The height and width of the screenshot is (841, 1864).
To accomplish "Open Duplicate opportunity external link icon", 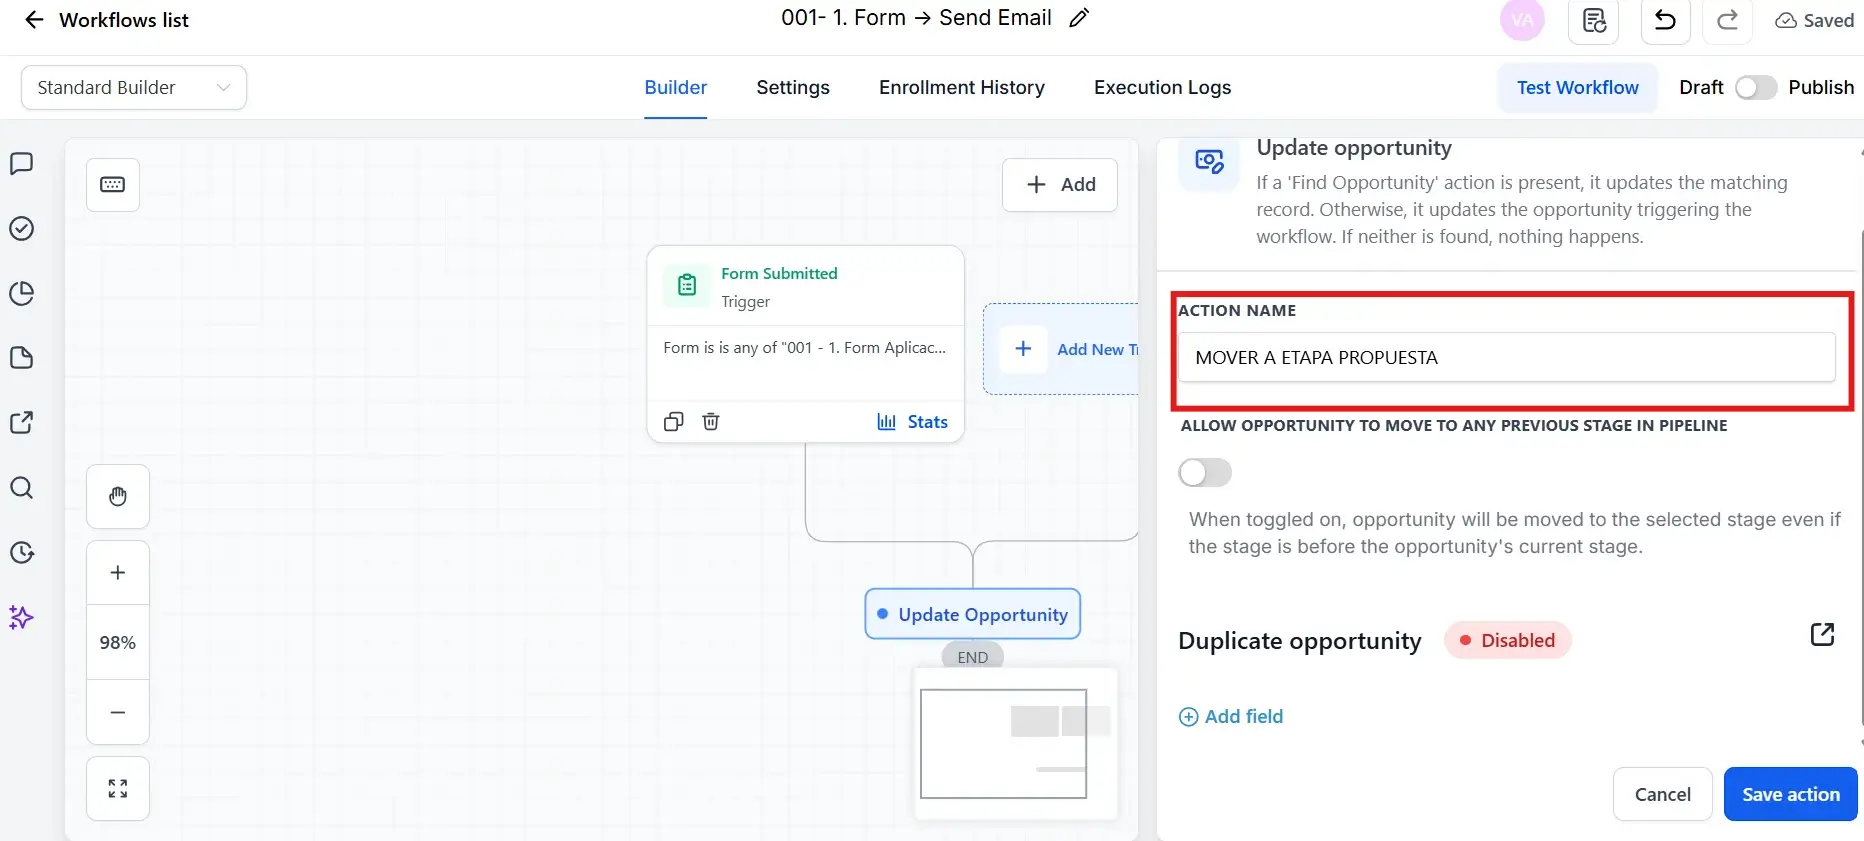I will (1822, 635).
